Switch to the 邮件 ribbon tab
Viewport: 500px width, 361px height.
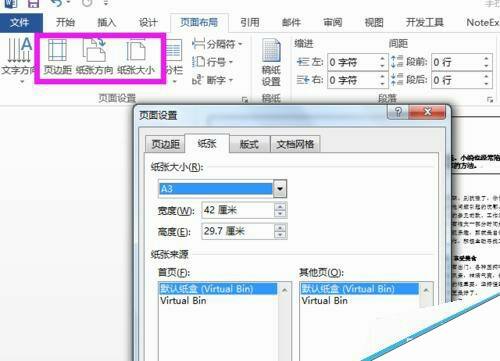tap(291, 23)
